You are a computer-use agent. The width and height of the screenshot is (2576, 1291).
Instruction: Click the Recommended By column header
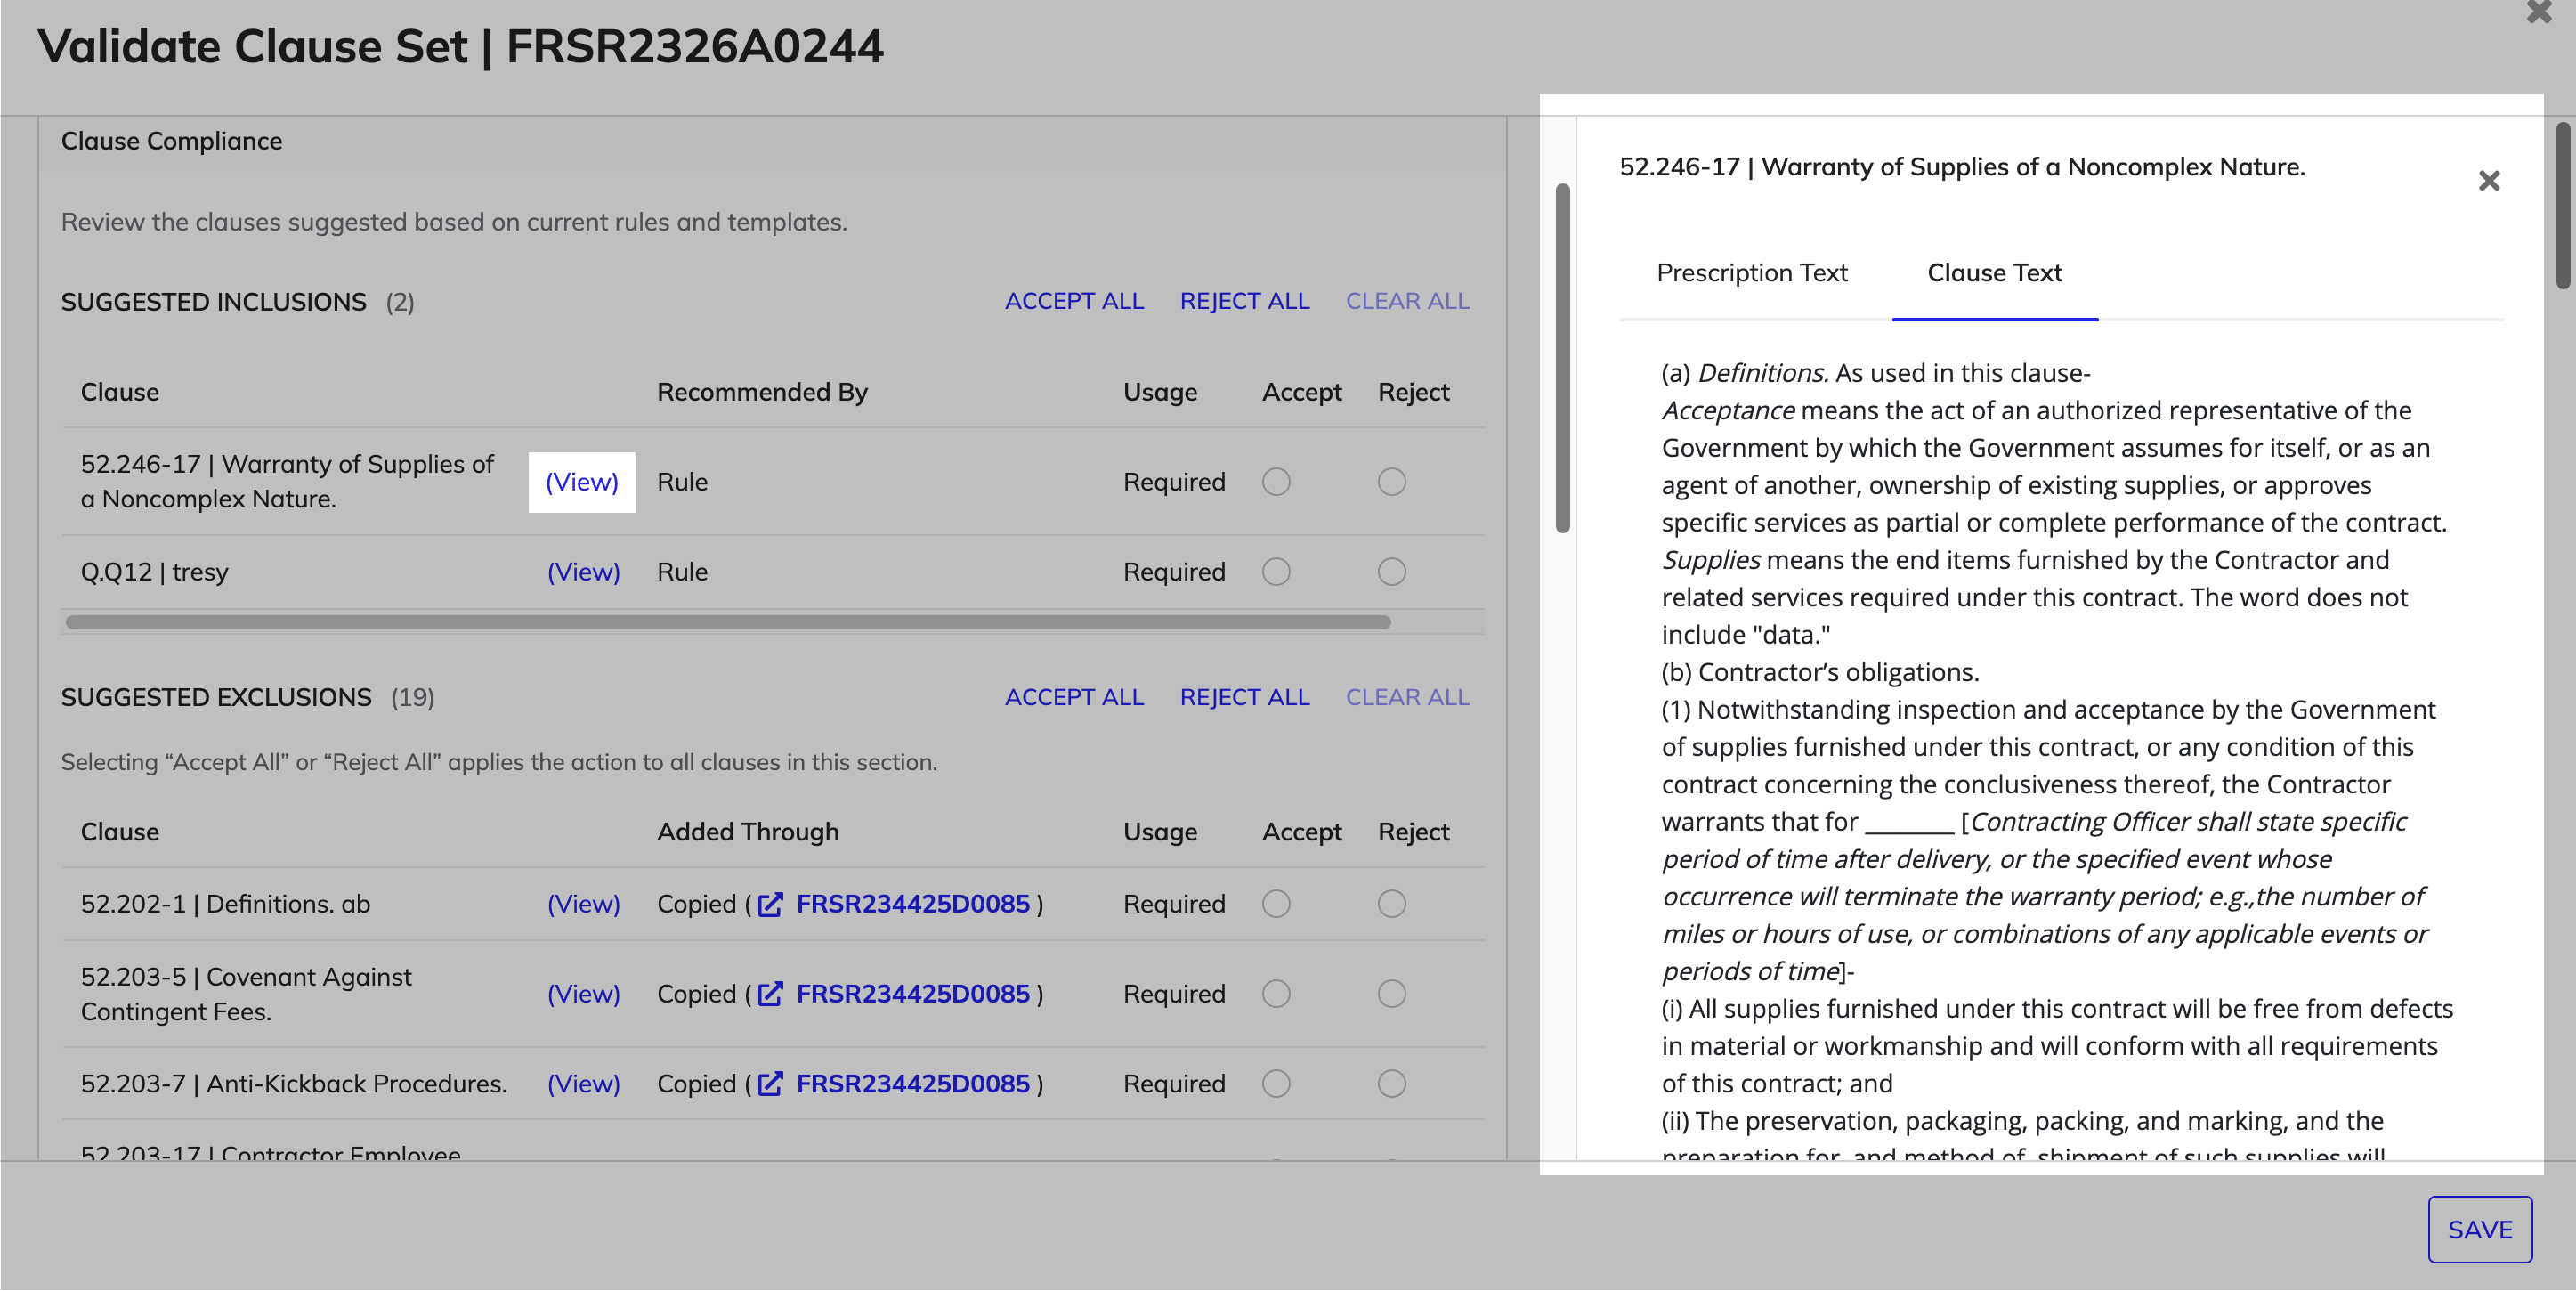click(762, 392)
